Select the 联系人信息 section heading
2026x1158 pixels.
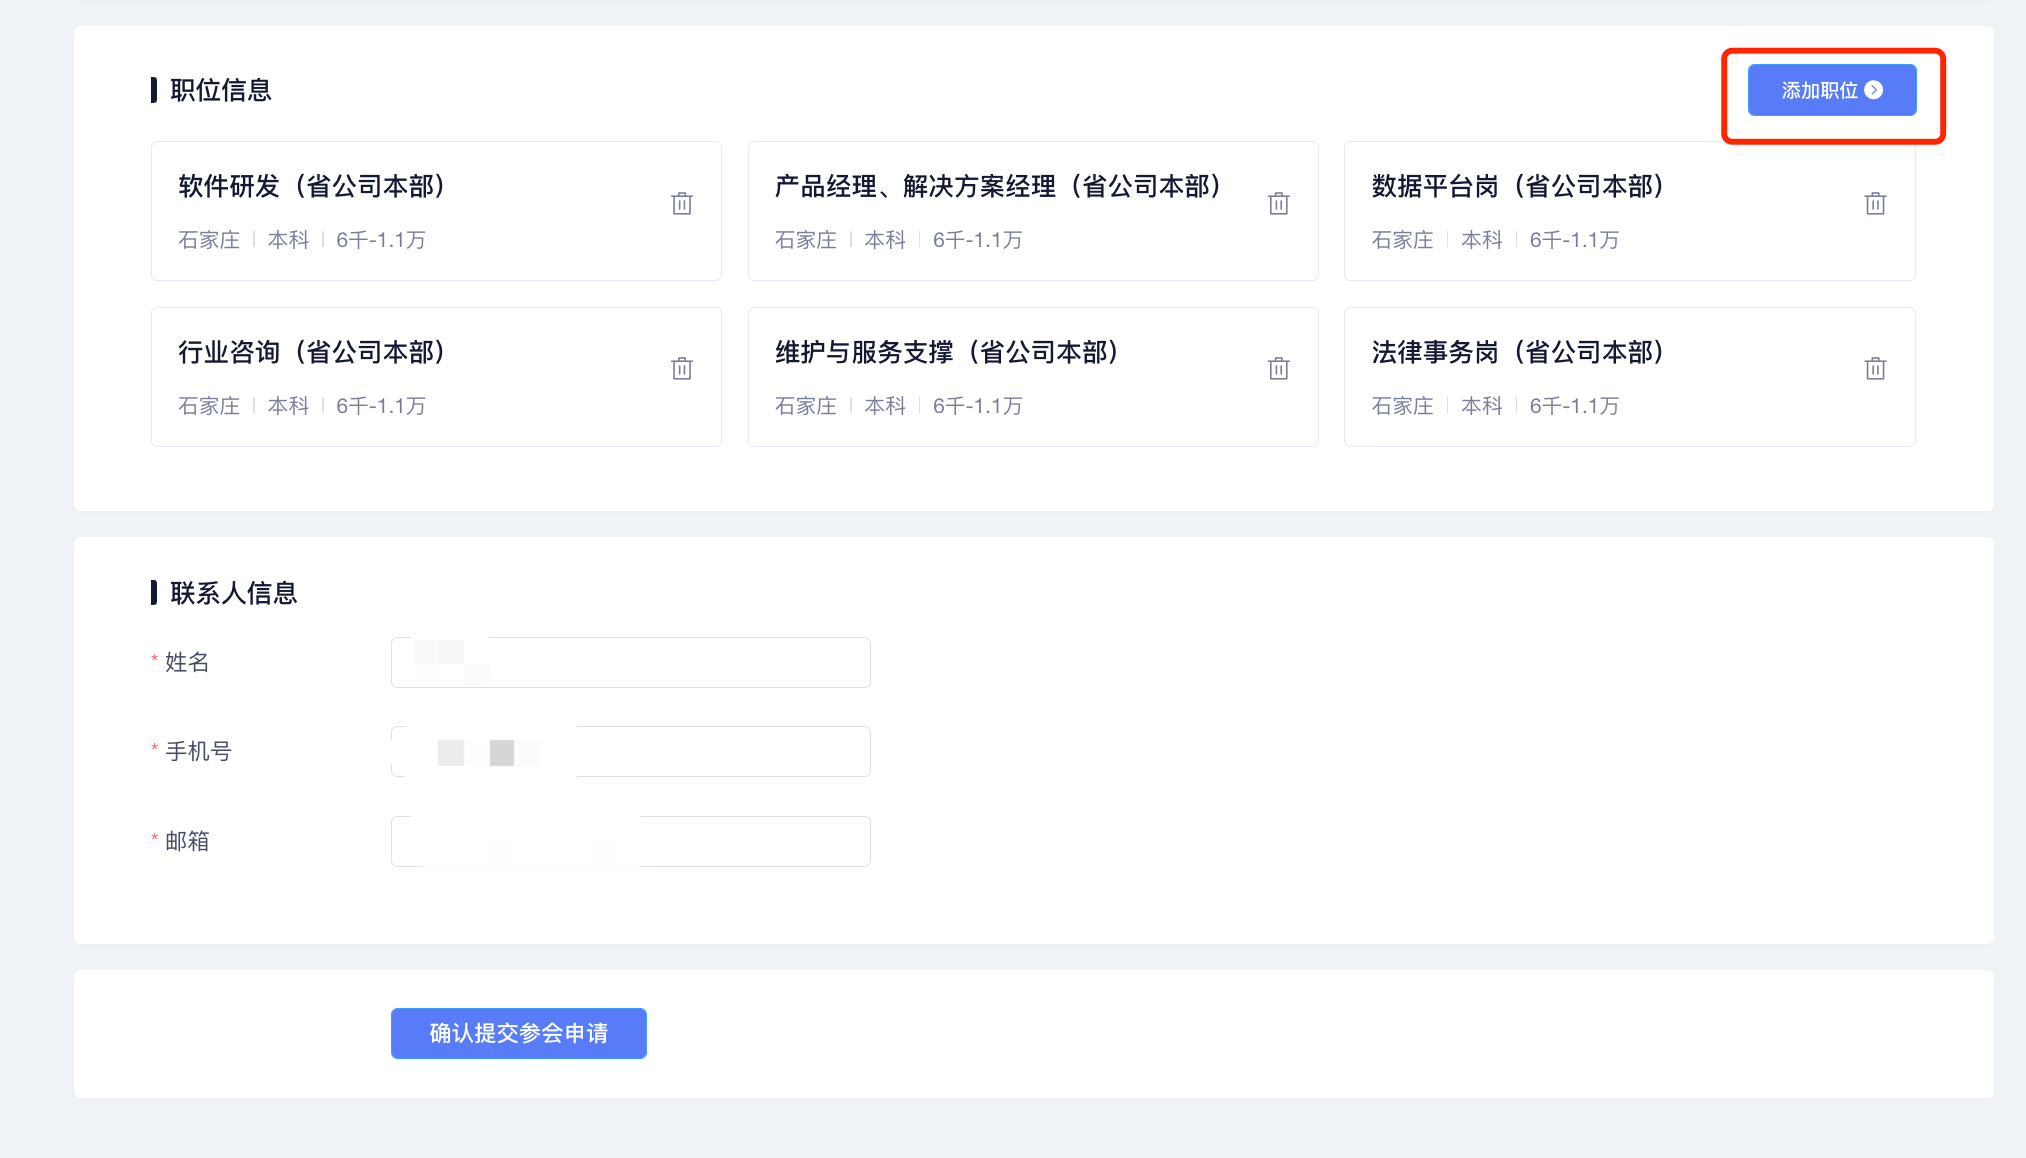tap(234, 593)
